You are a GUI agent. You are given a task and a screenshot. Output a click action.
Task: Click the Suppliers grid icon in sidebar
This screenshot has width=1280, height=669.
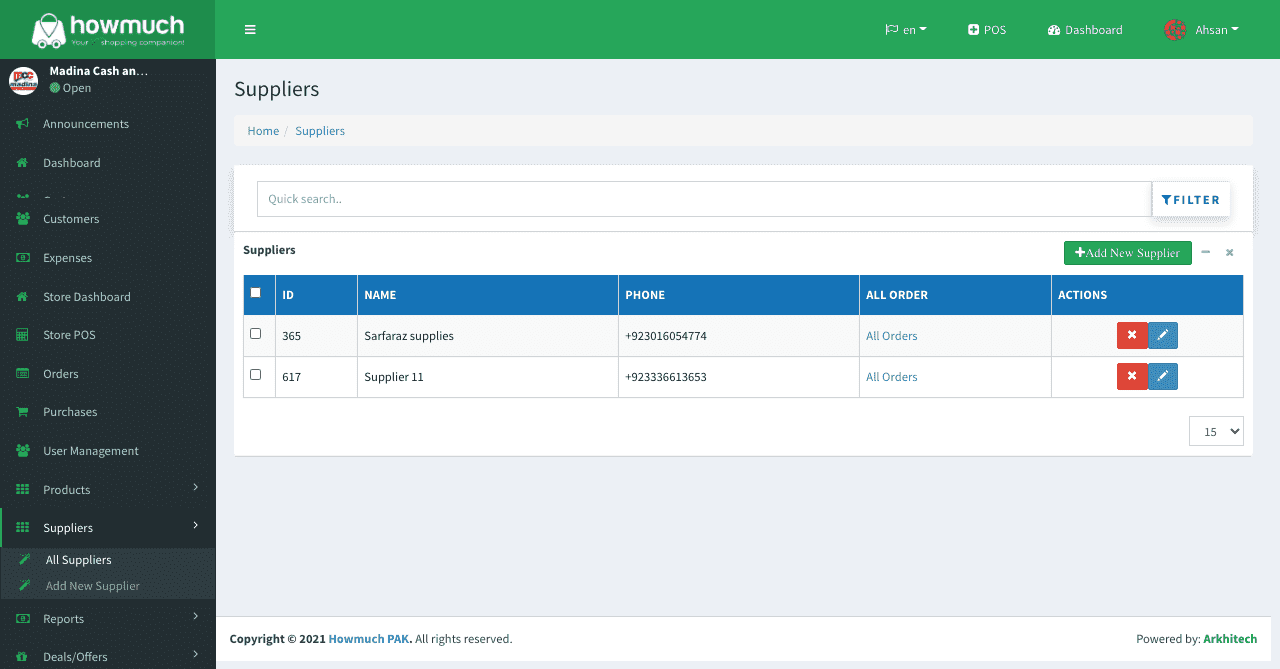click(x=22, y=528)
